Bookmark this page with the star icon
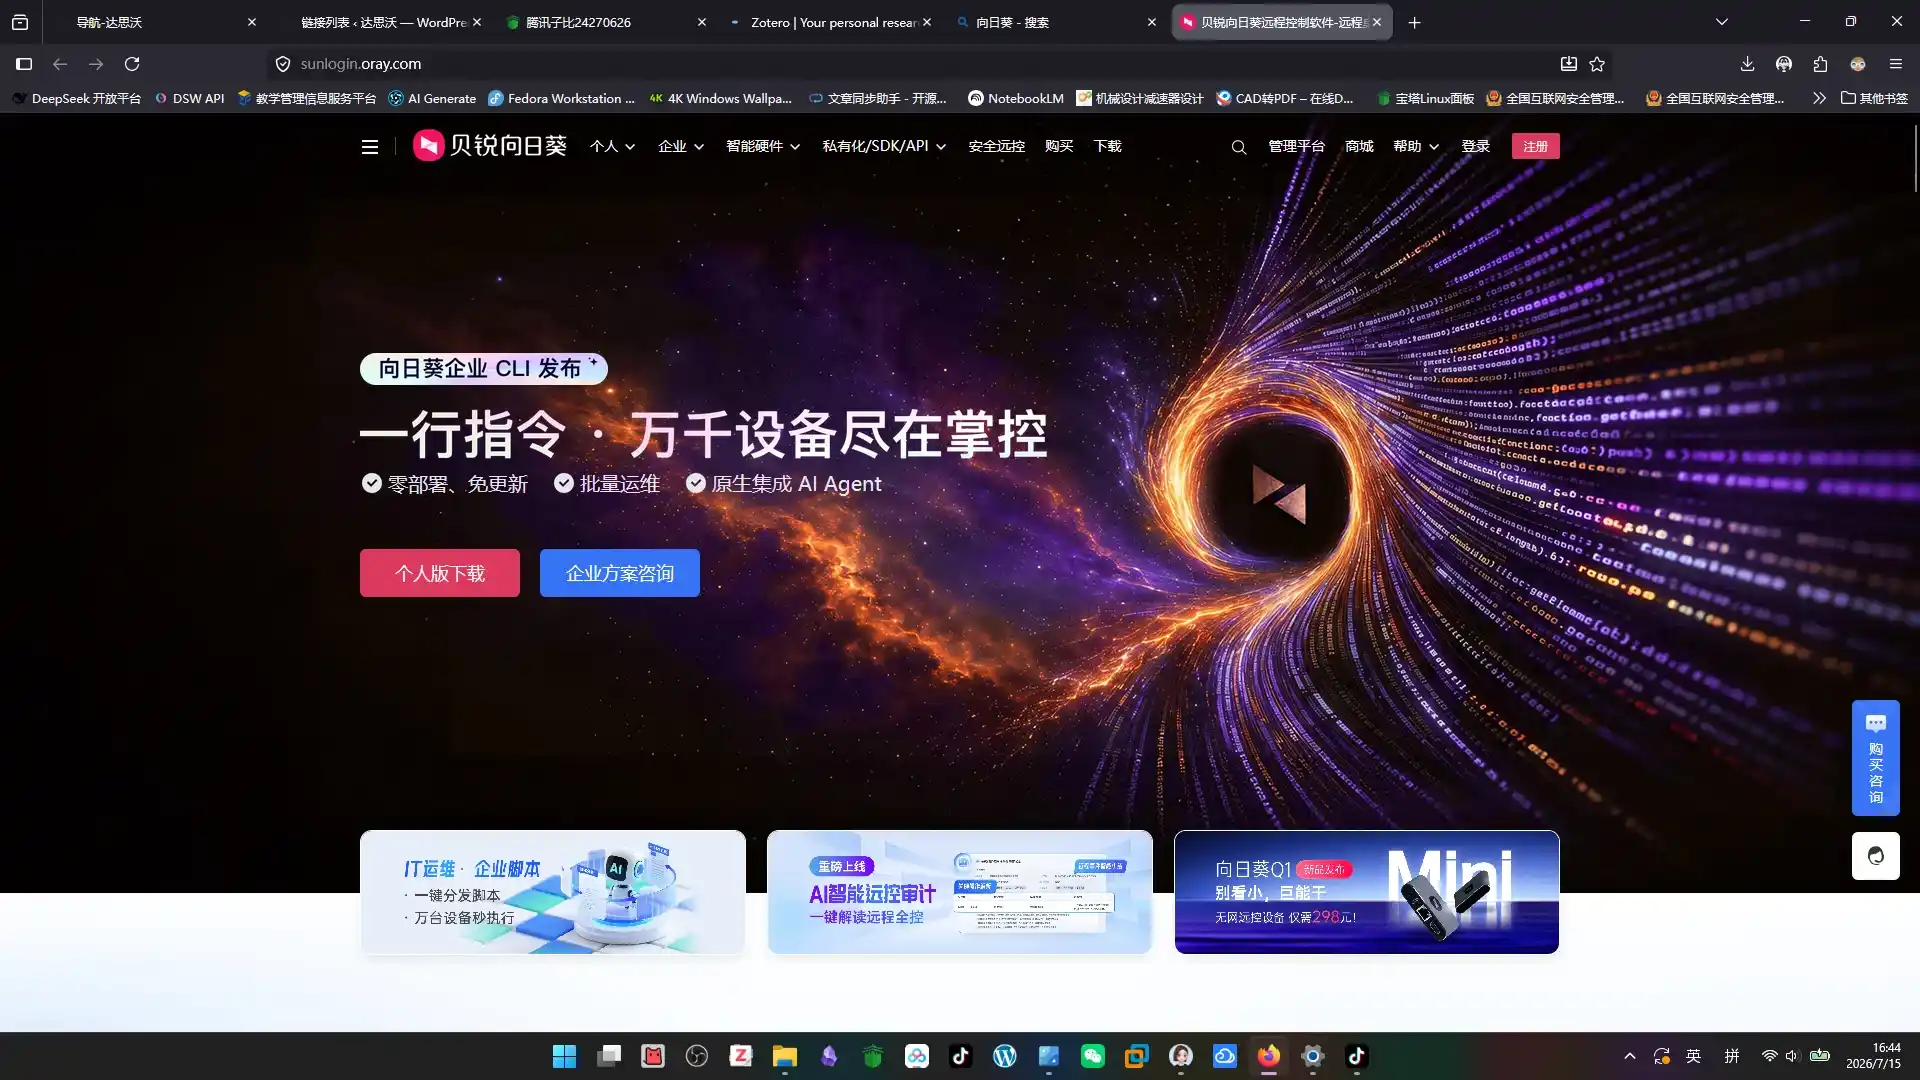The width and height of the screenshot is (1920, 1080). coord(1597,64)
